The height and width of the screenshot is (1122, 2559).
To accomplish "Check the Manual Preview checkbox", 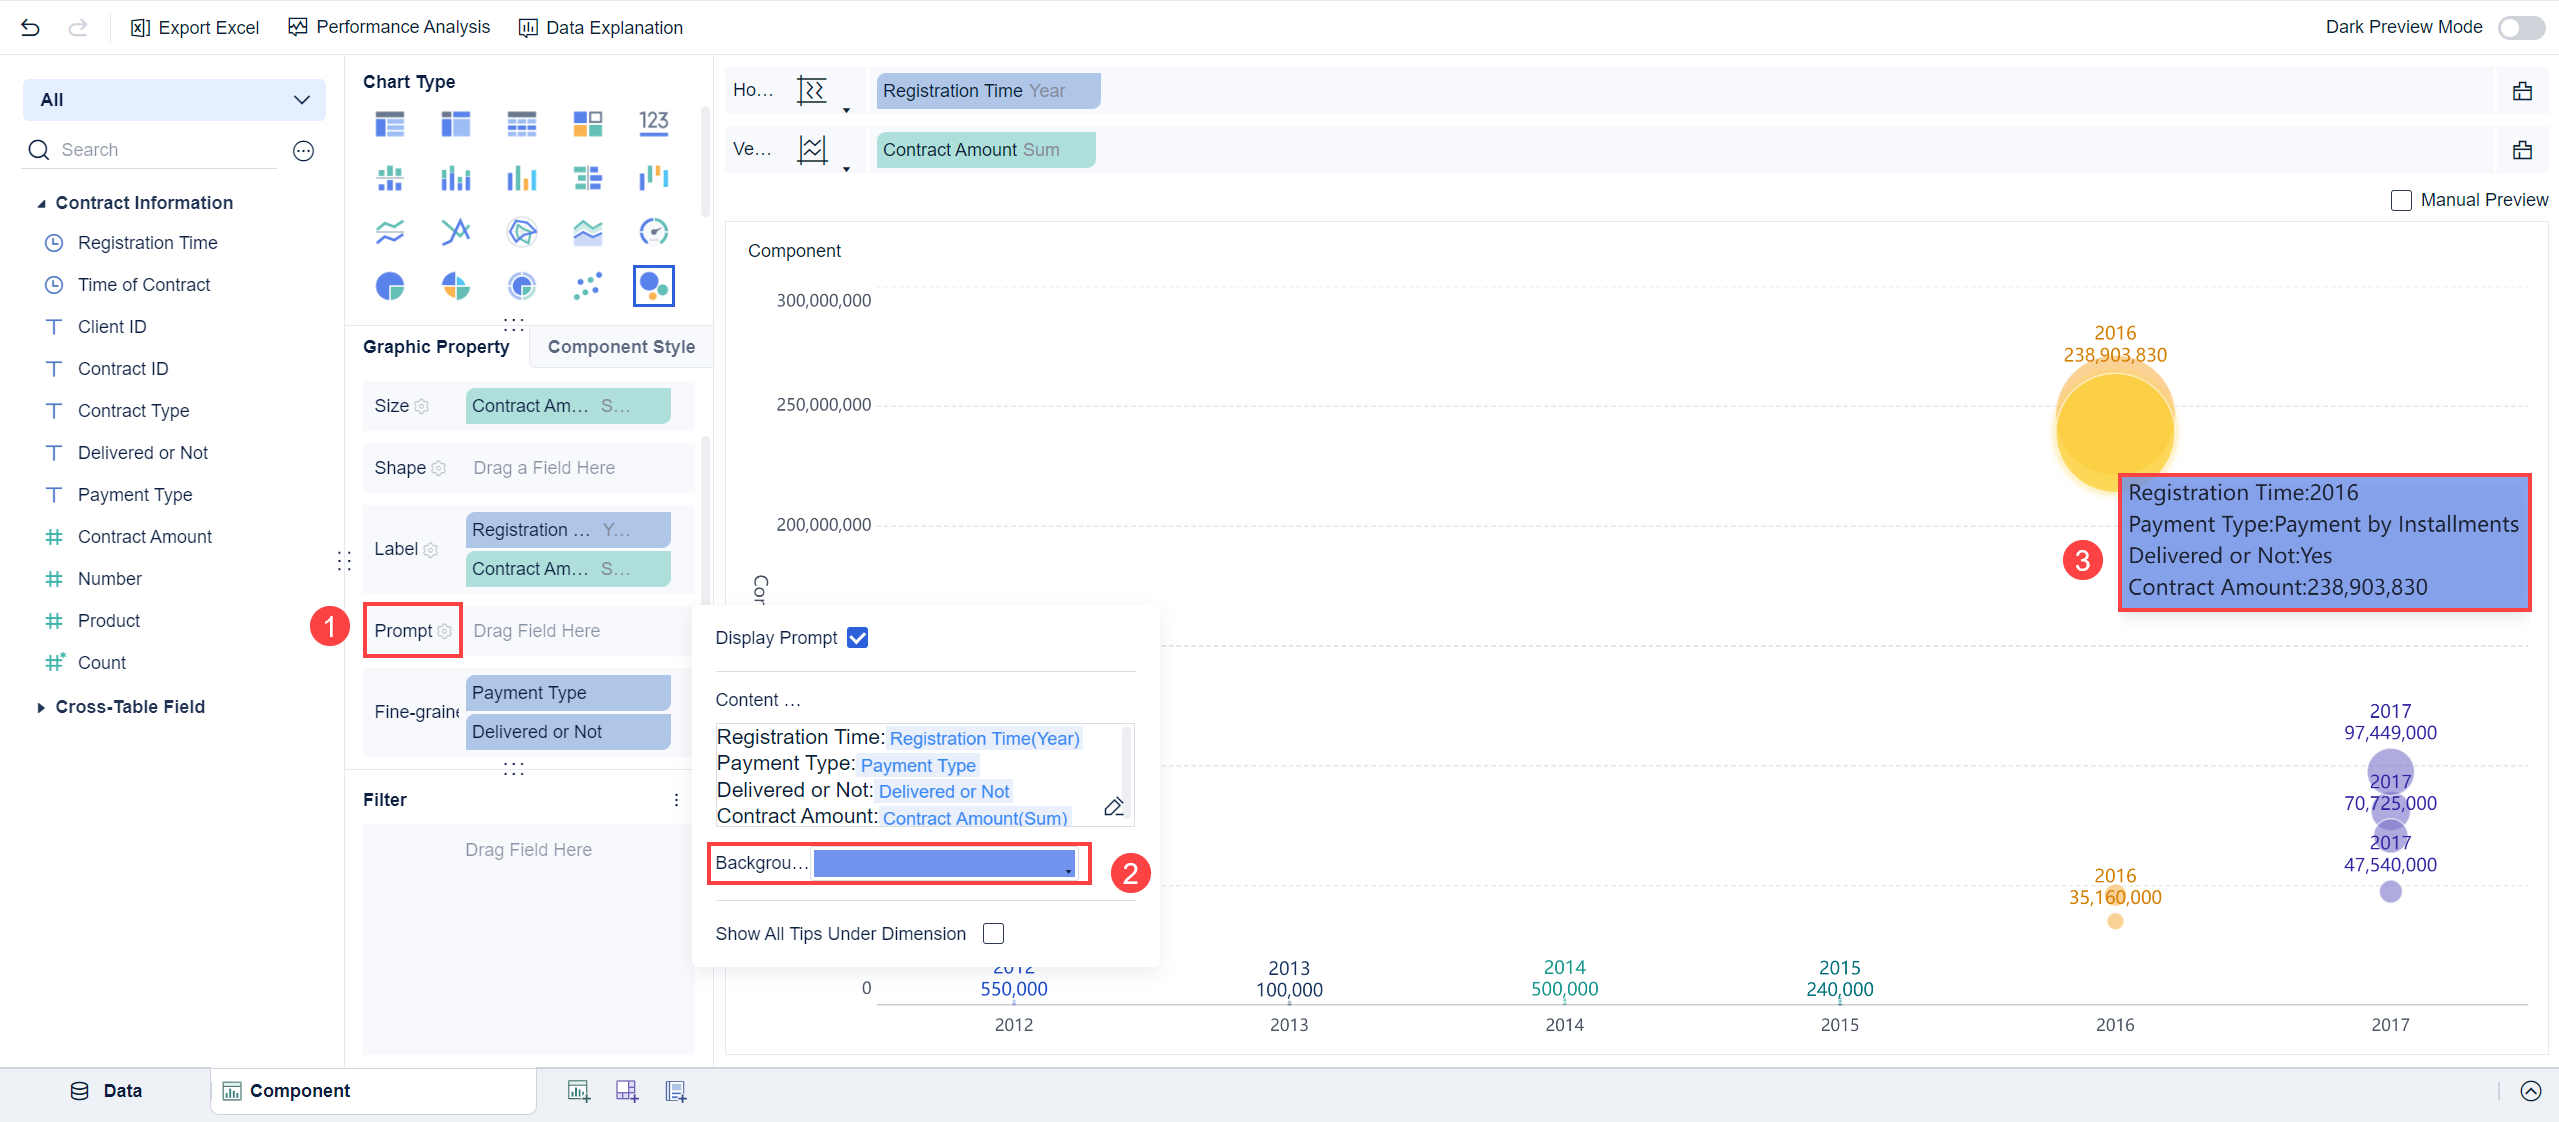I will tap(2401, 200).
